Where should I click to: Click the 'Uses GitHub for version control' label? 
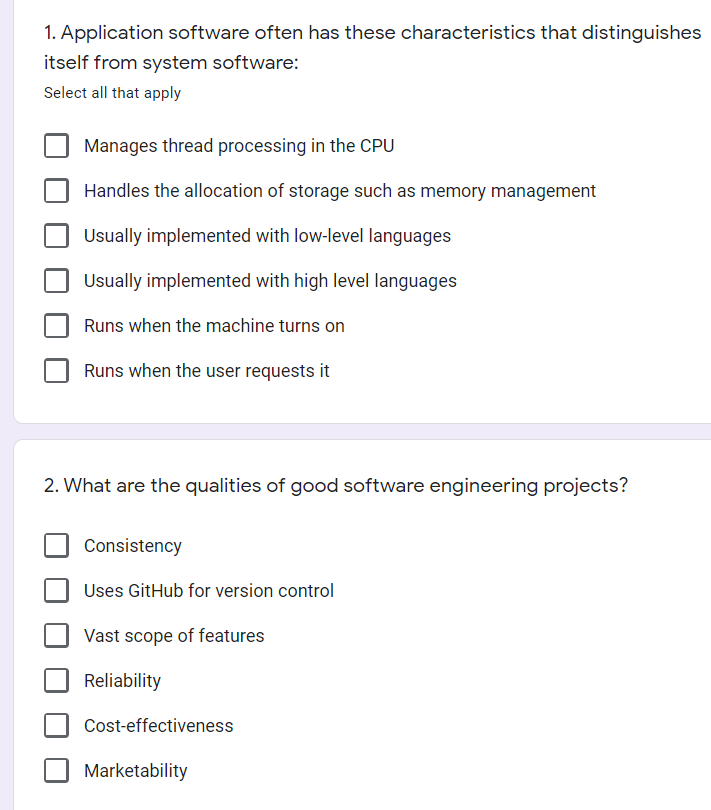[x=209, y=590]
